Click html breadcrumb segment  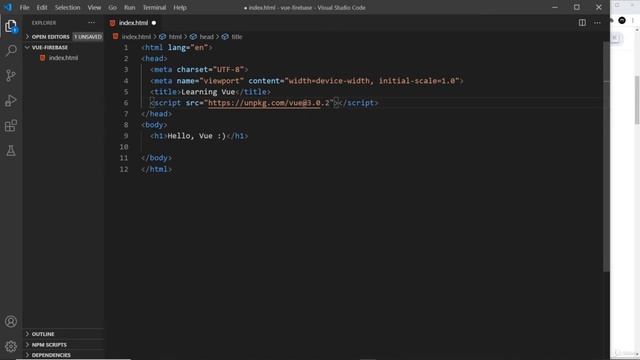click(175, 37)
